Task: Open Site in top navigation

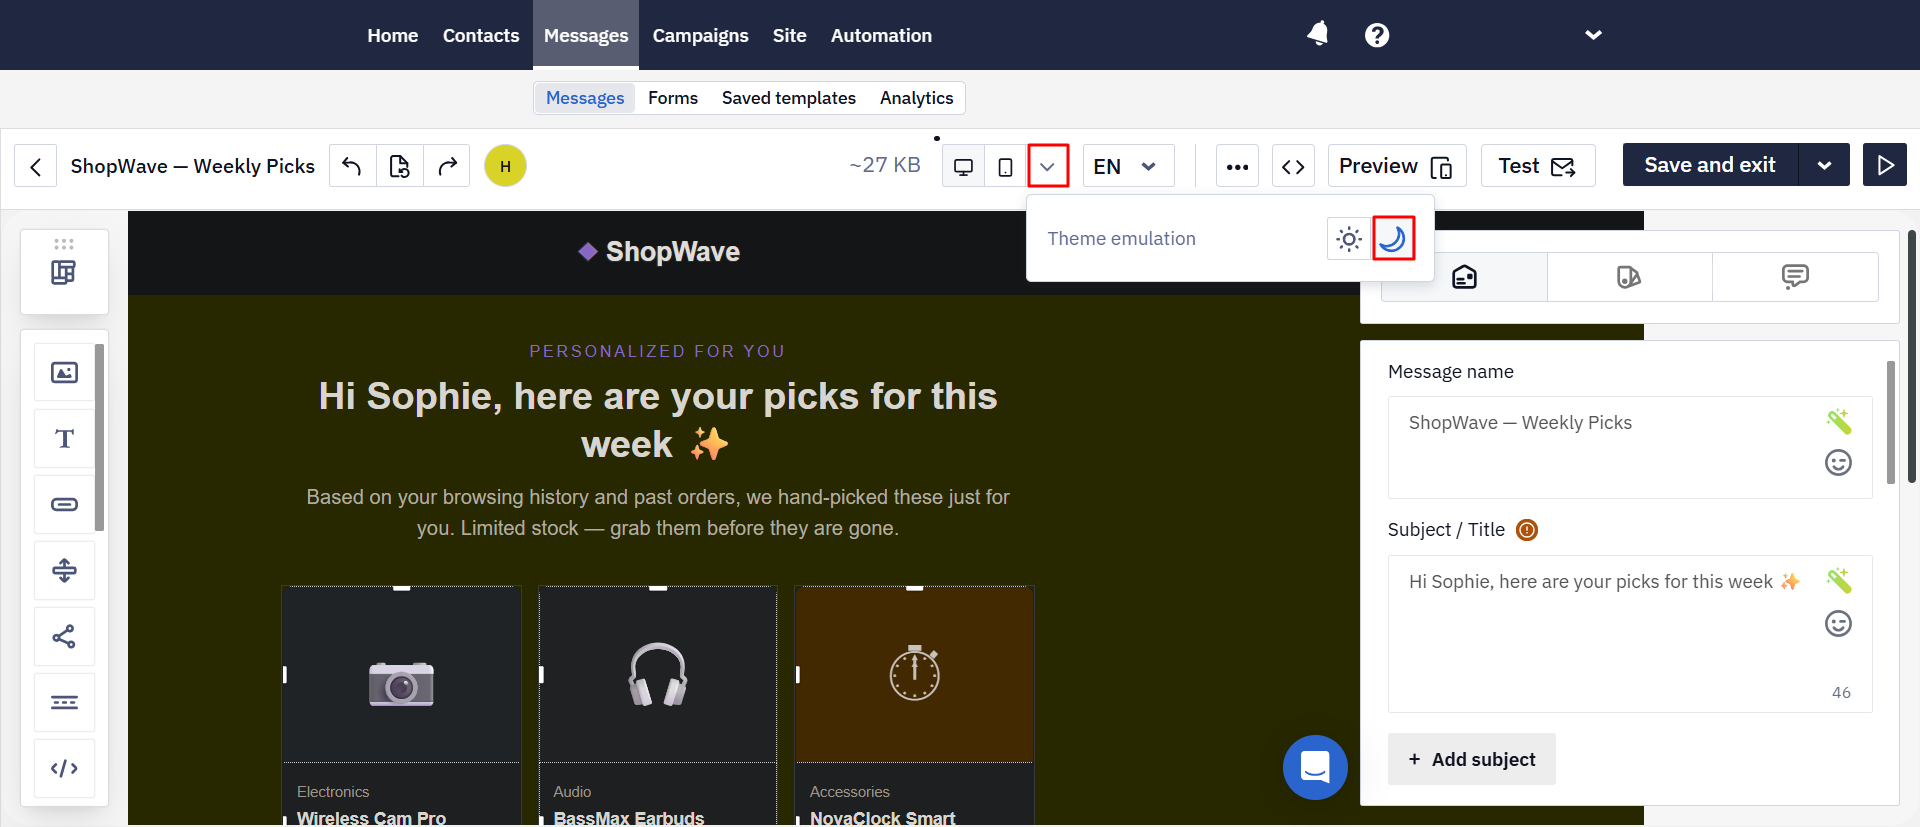Action: (x=789, y=35)
